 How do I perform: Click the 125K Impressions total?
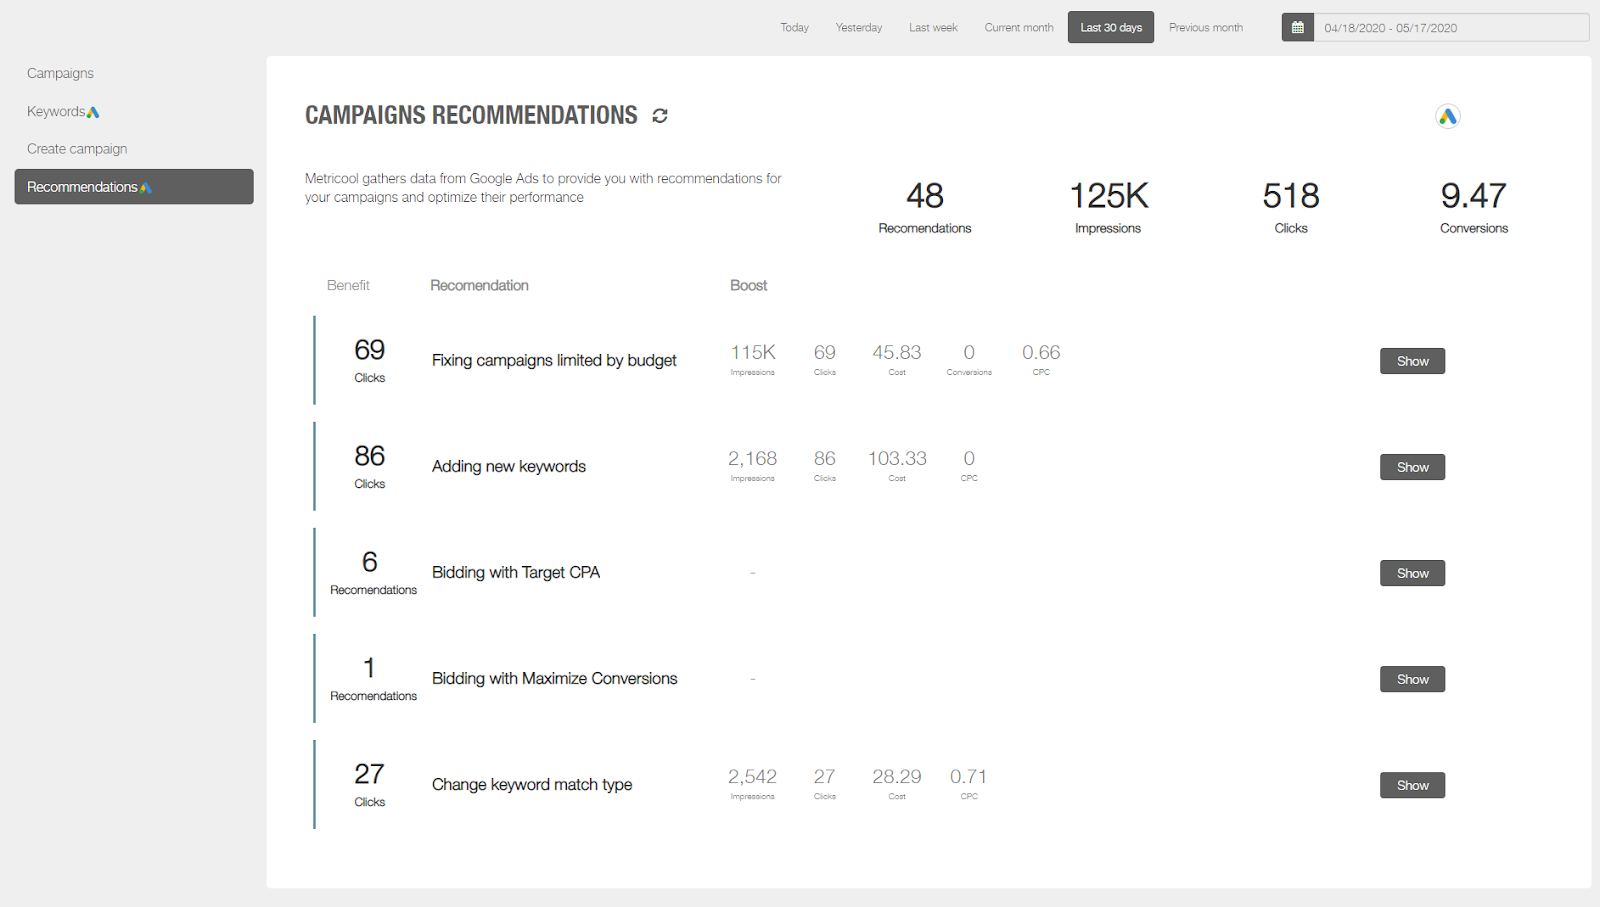click(1108, 207)
